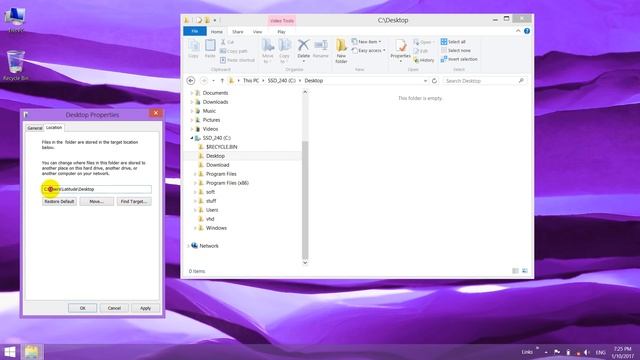Click Cancel in Desktop Properties
The height and width of the screenshot is (360, 640).
114,308
